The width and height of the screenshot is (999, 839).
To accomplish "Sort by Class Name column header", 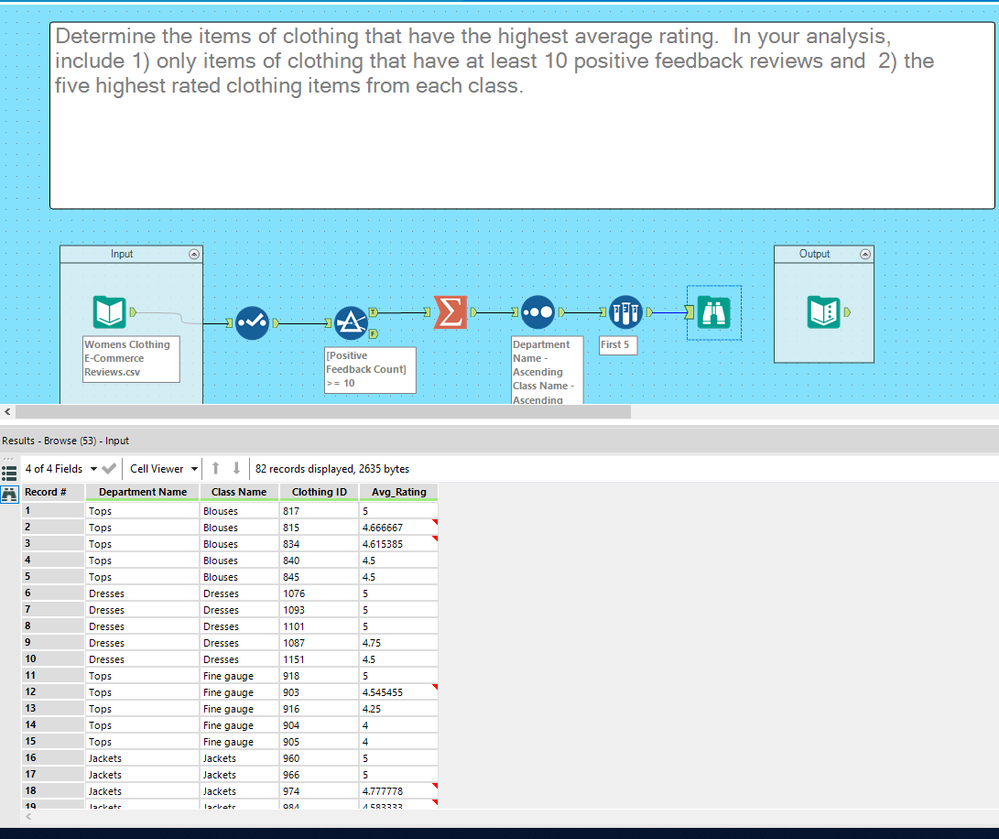I will [x=239, y=492].
